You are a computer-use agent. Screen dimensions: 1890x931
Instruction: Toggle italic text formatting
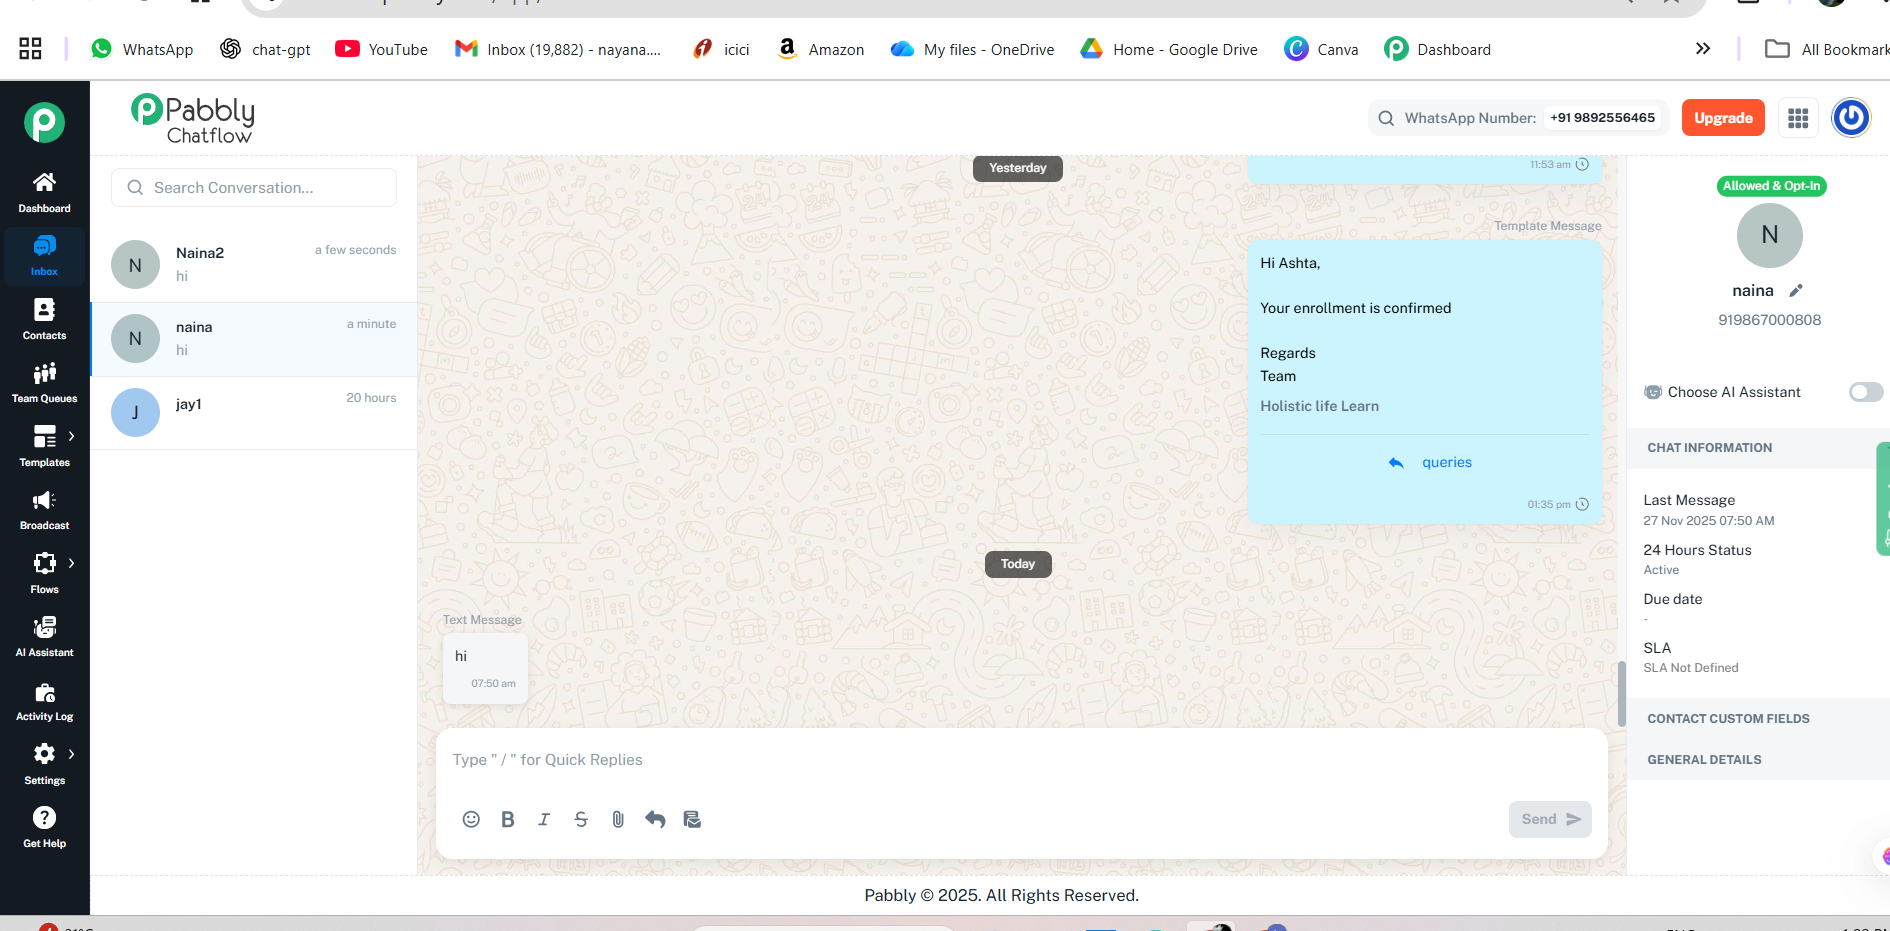544,819
